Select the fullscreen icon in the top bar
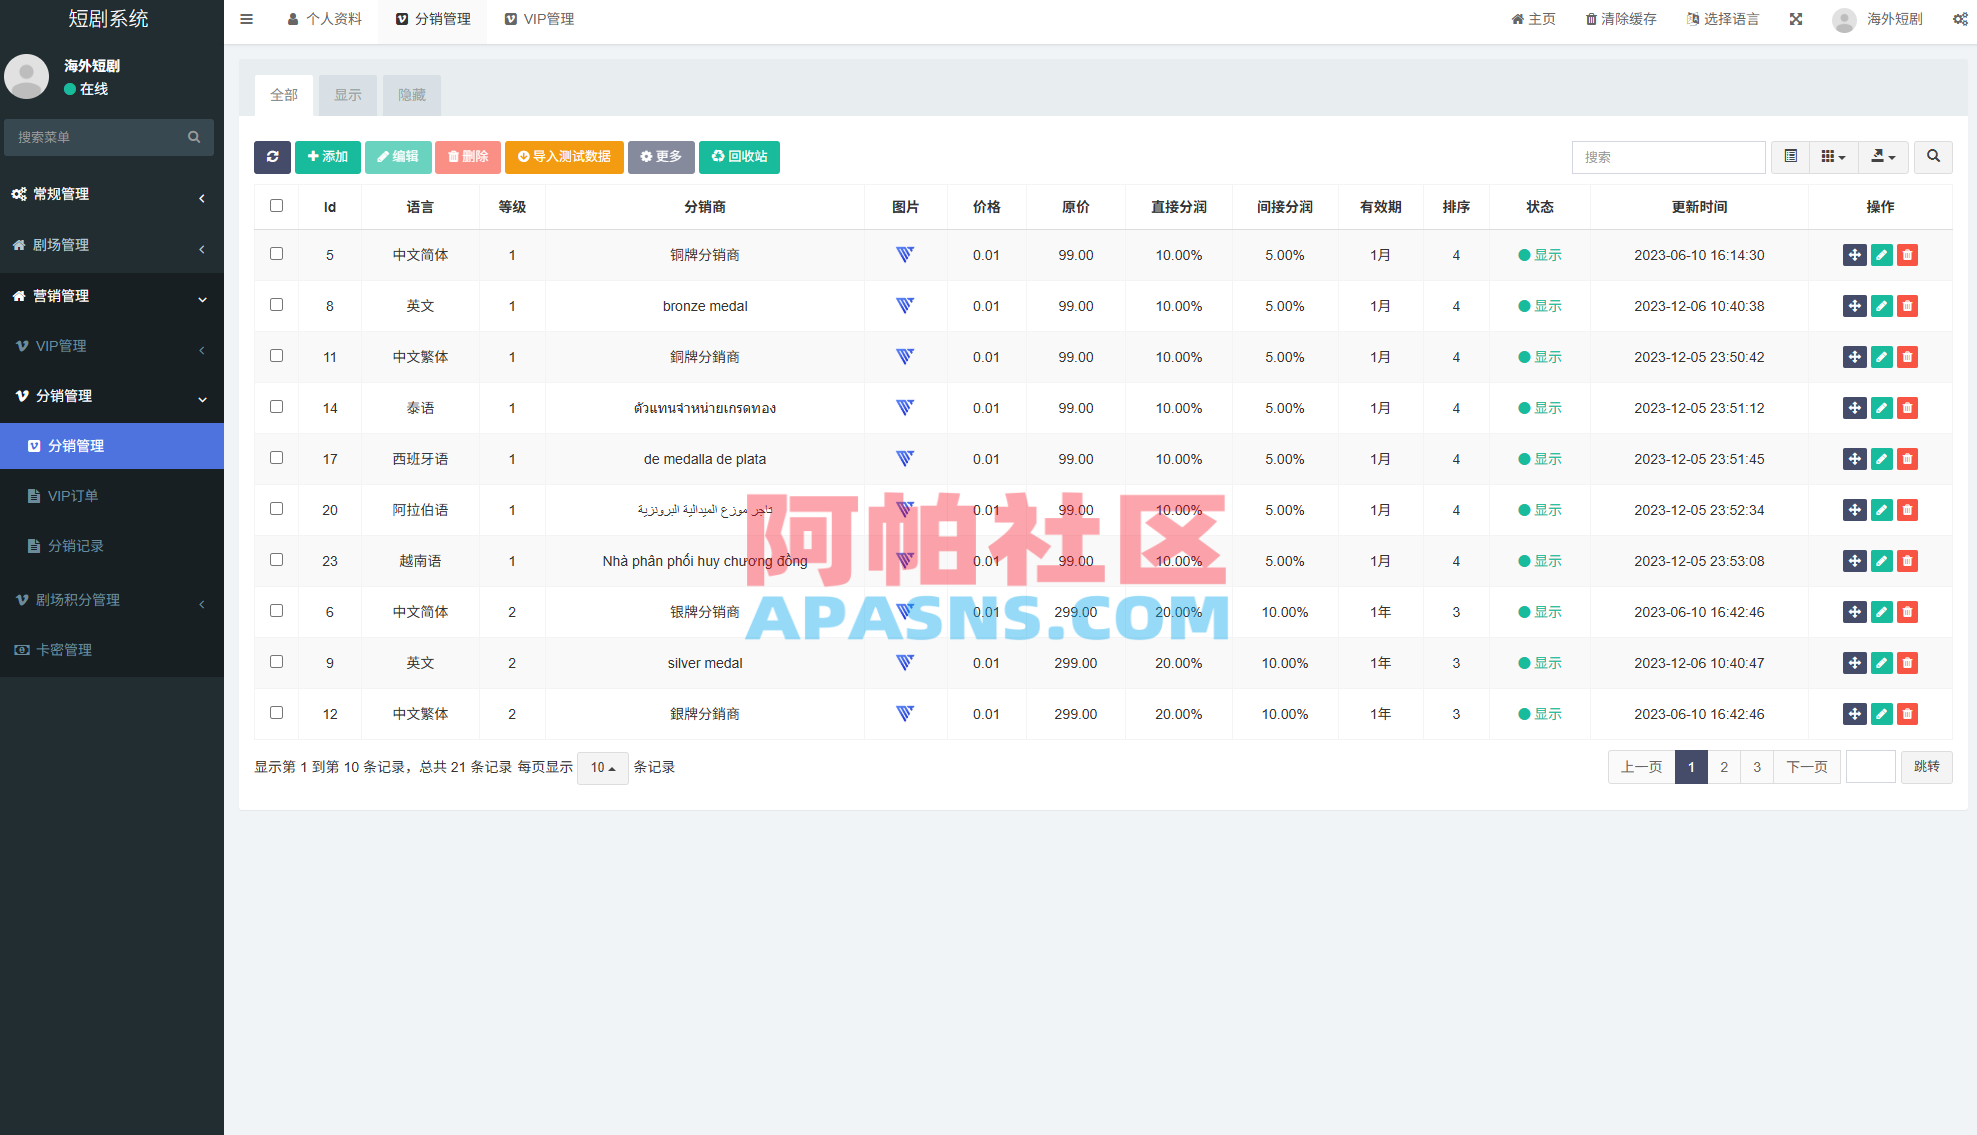 [x=1795, y=18]
